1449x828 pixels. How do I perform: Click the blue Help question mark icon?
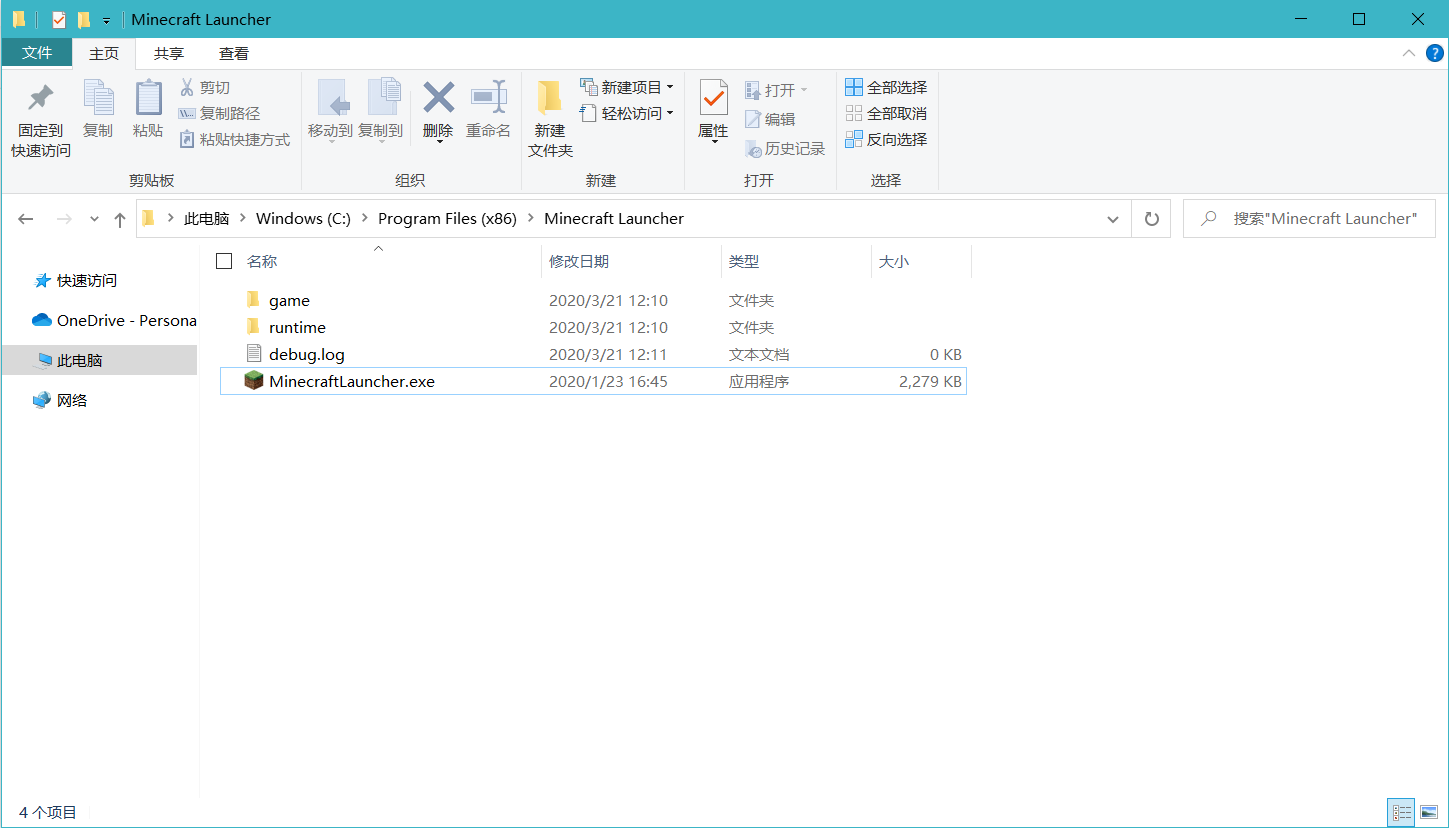[x=1437, y=53]
